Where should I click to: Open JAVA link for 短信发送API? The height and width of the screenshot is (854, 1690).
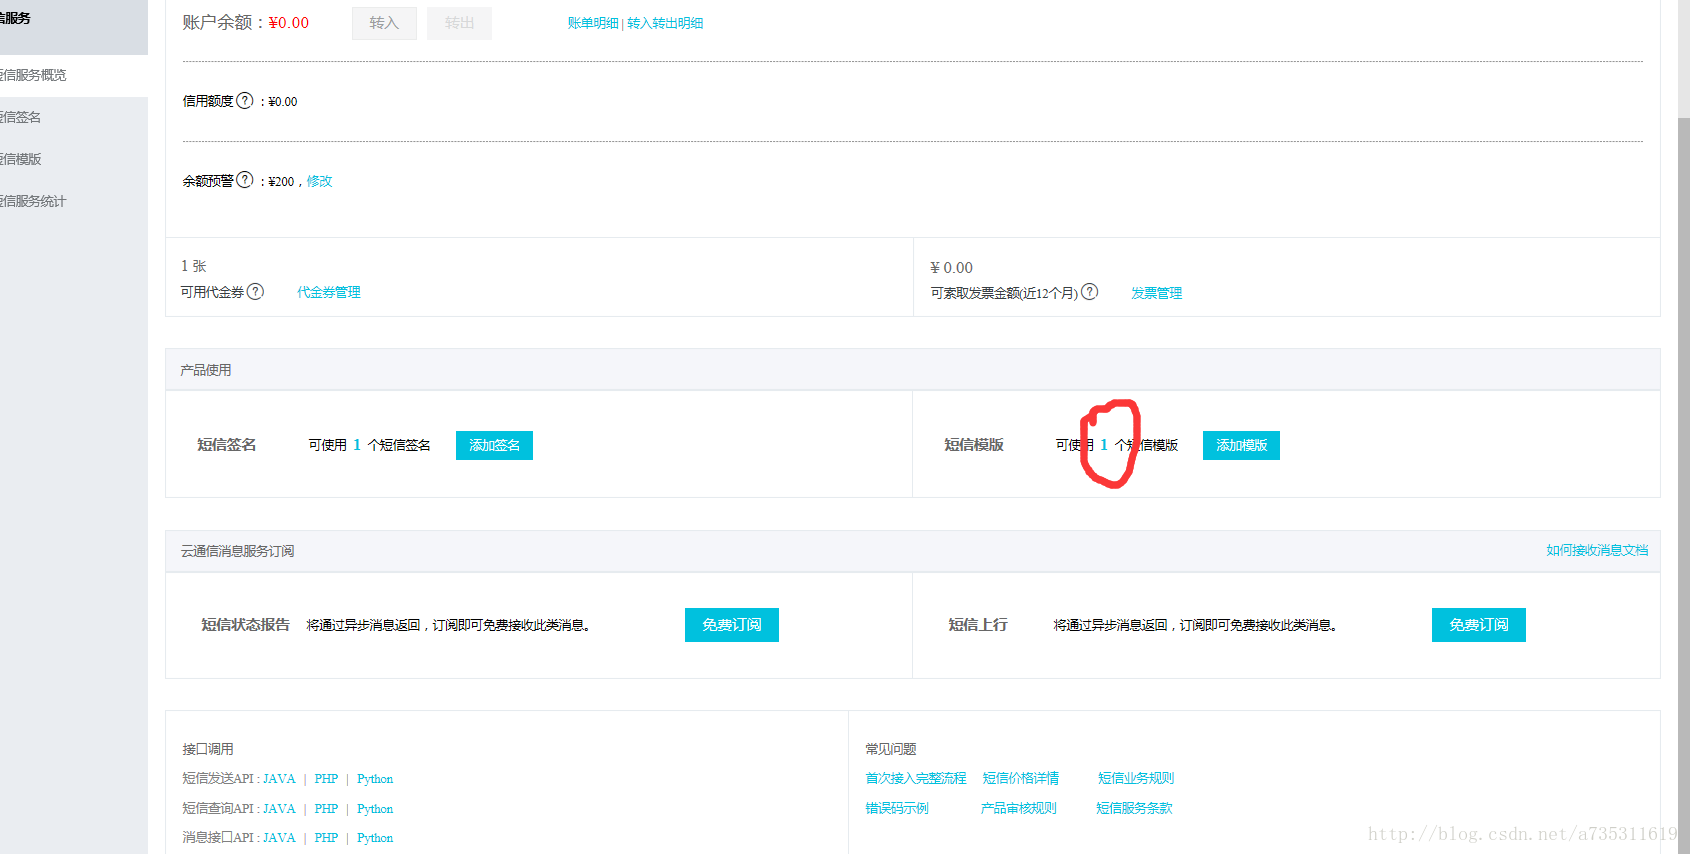(x=279, y=779)
